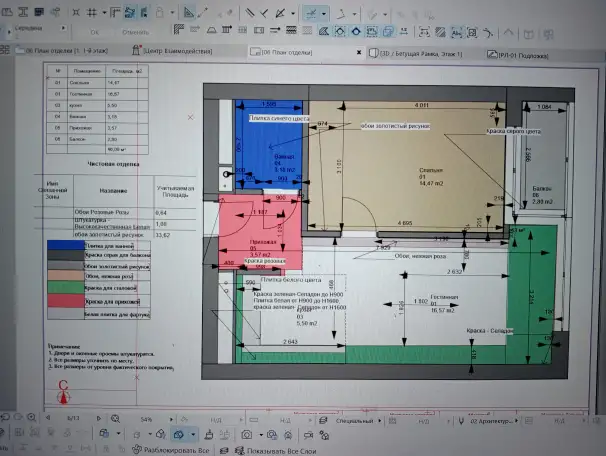Expand the 54% zoom level arrow

[x=171, y=419]
